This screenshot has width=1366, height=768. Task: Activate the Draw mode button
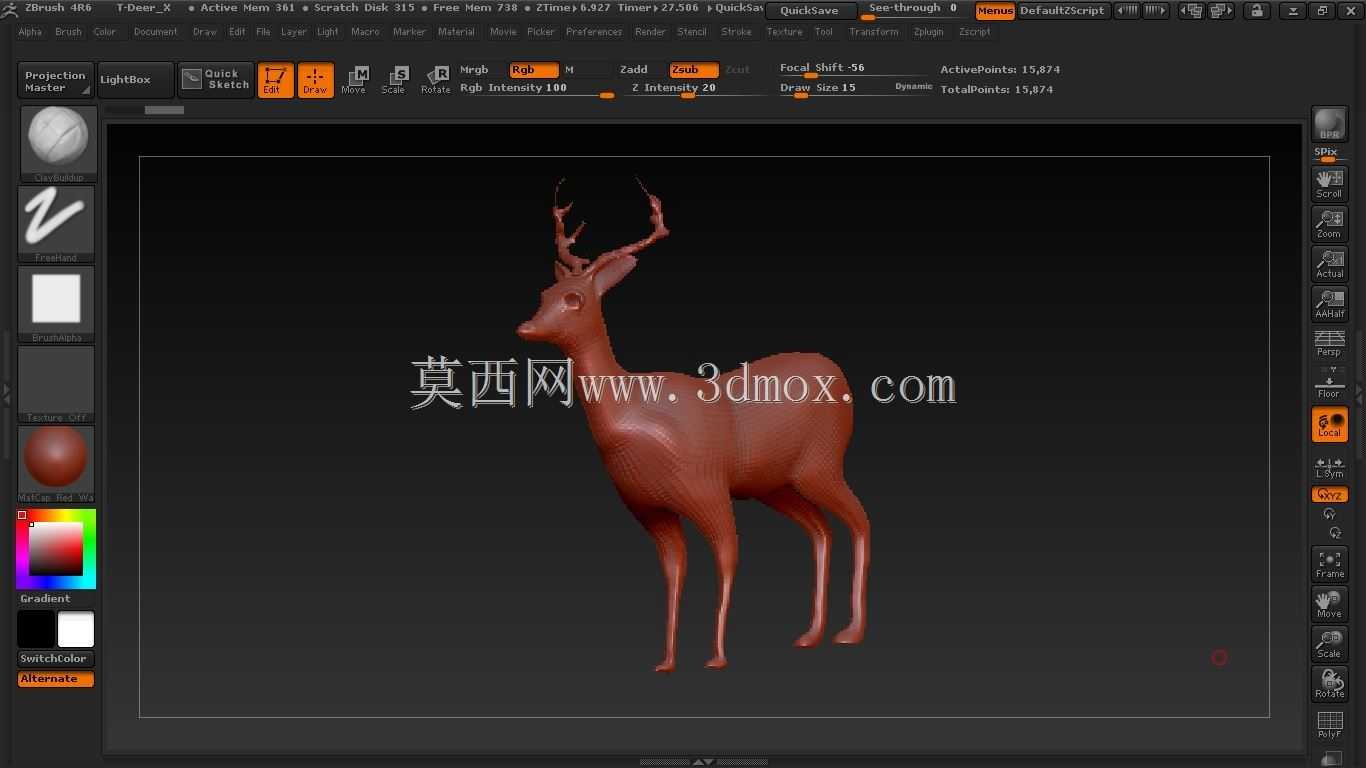[315, 80]
